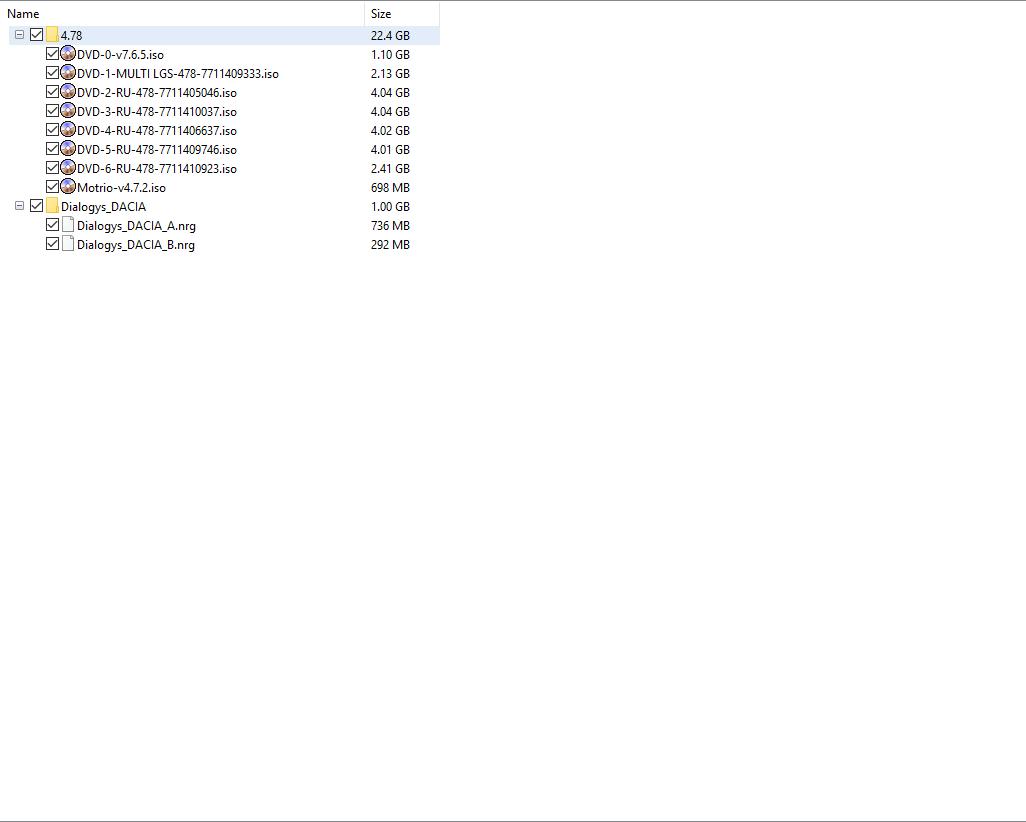This screenshot has height=822, width=1026.
Task: Click the disc icon of DVD-6-RU-478-7711410923.iso
Action: 68,168
